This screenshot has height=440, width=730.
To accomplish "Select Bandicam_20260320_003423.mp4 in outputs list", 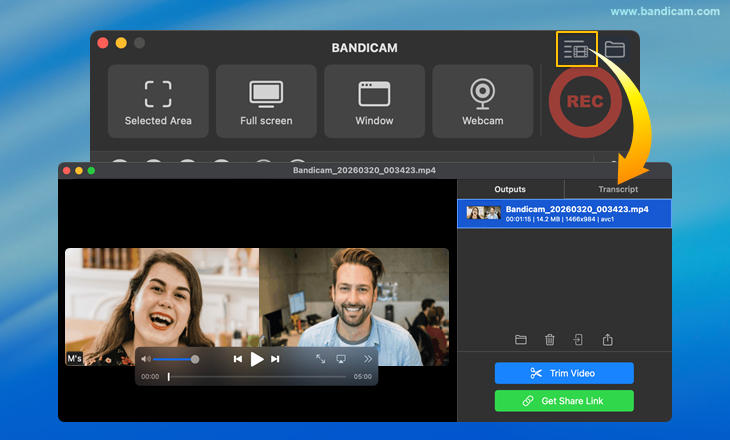I will (x=564, y=213).
